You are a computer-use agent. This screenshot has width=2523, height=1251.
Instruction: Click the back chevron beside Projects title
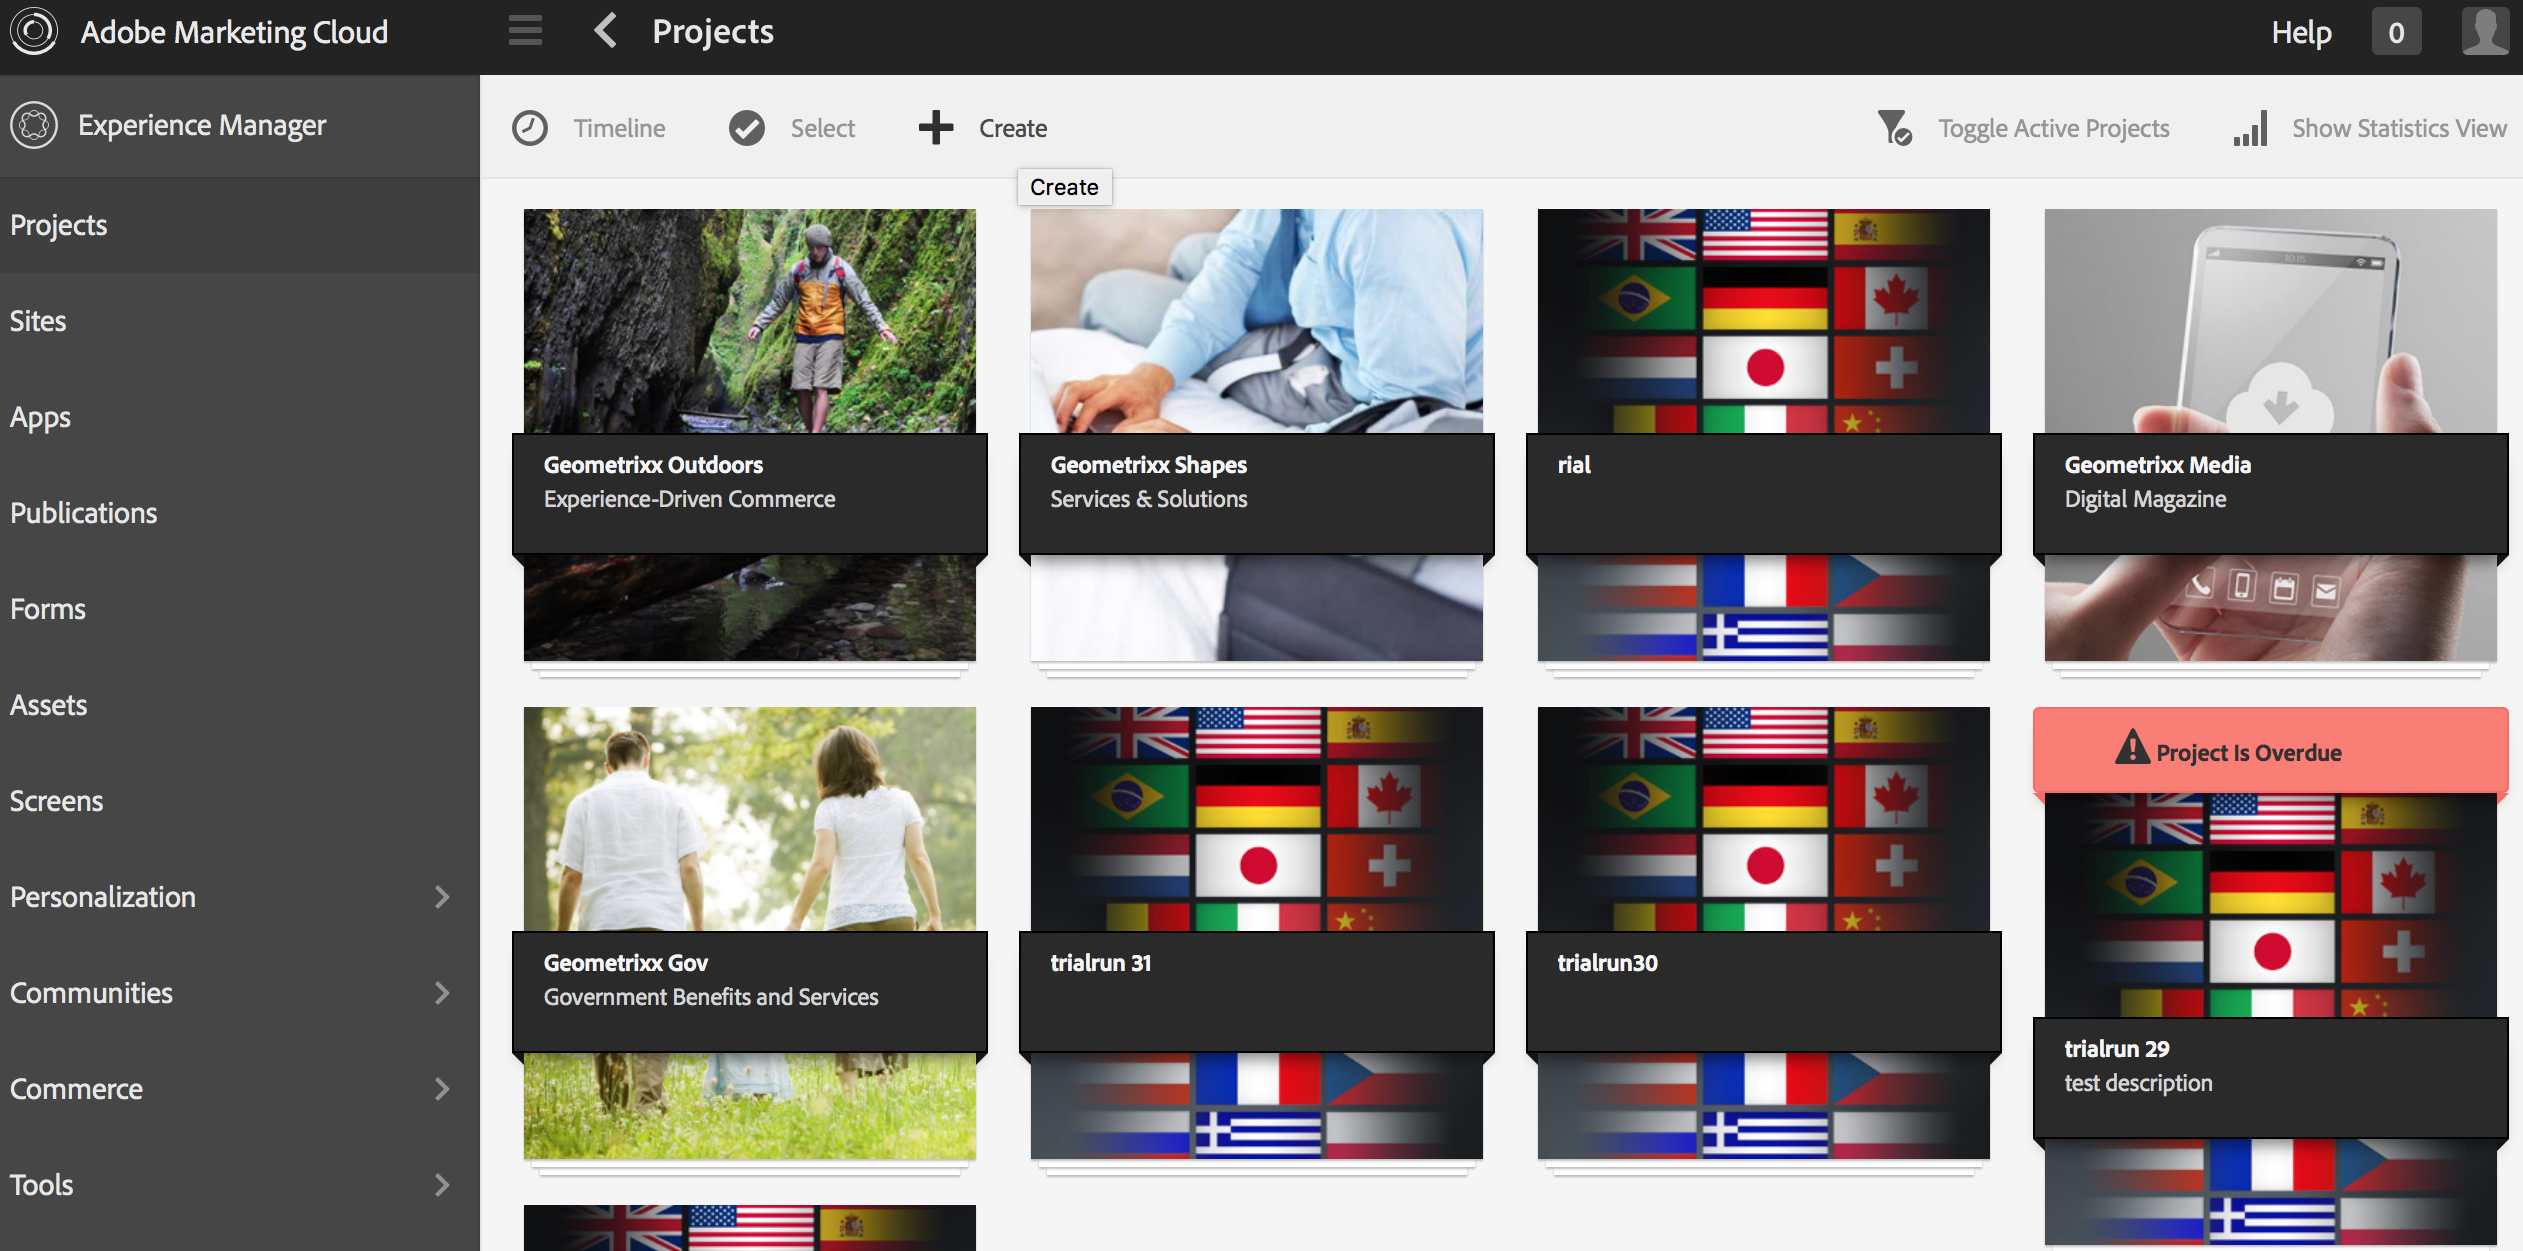pyautogui.click(x=605, y=31)
